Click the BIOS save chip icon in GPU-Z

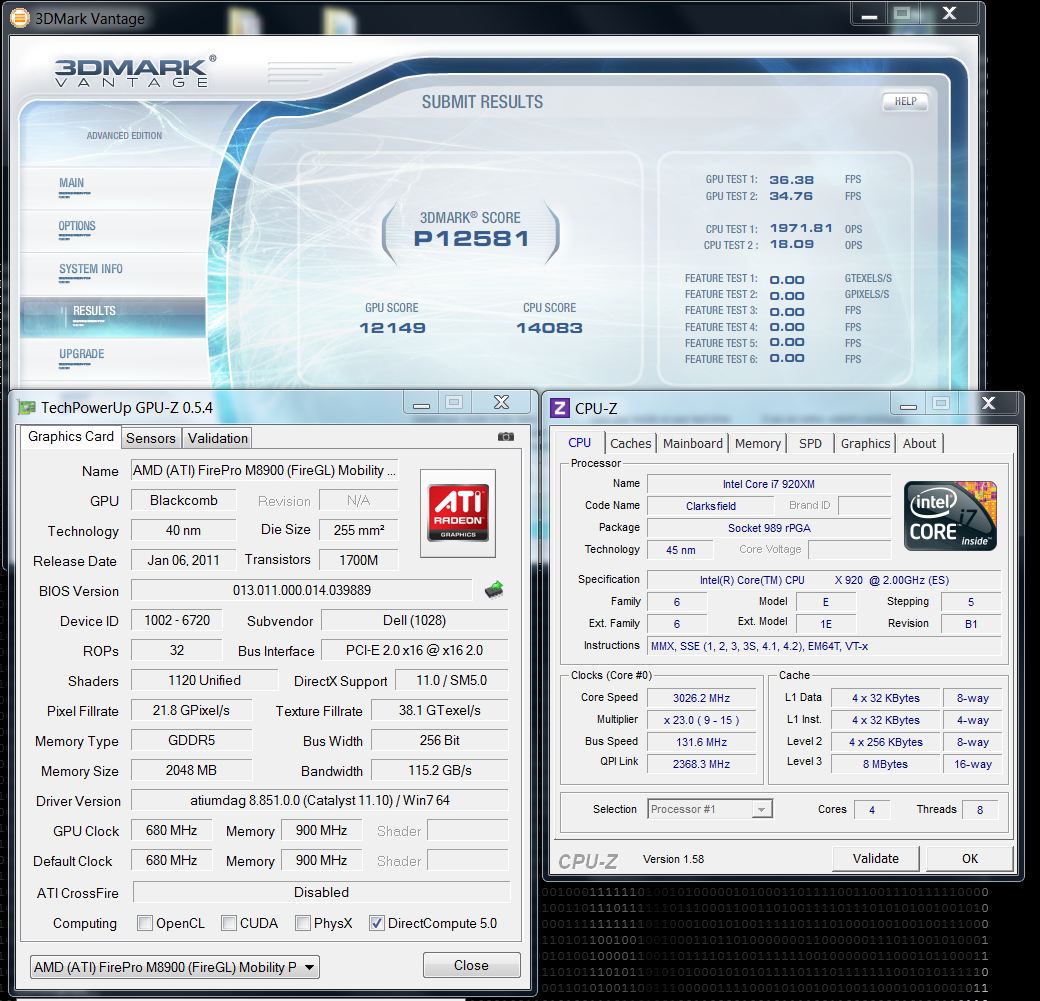point(494,589)
